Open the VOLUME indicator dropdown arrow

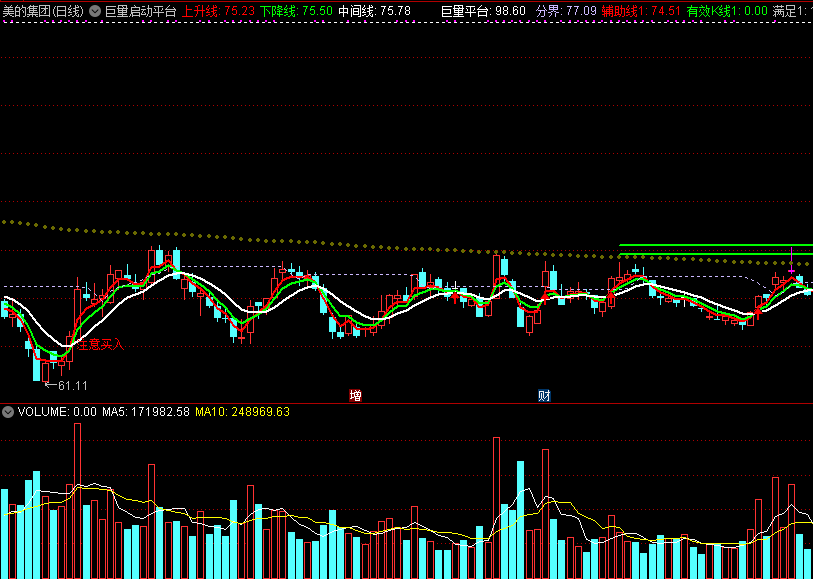click(x=8, y=412)
